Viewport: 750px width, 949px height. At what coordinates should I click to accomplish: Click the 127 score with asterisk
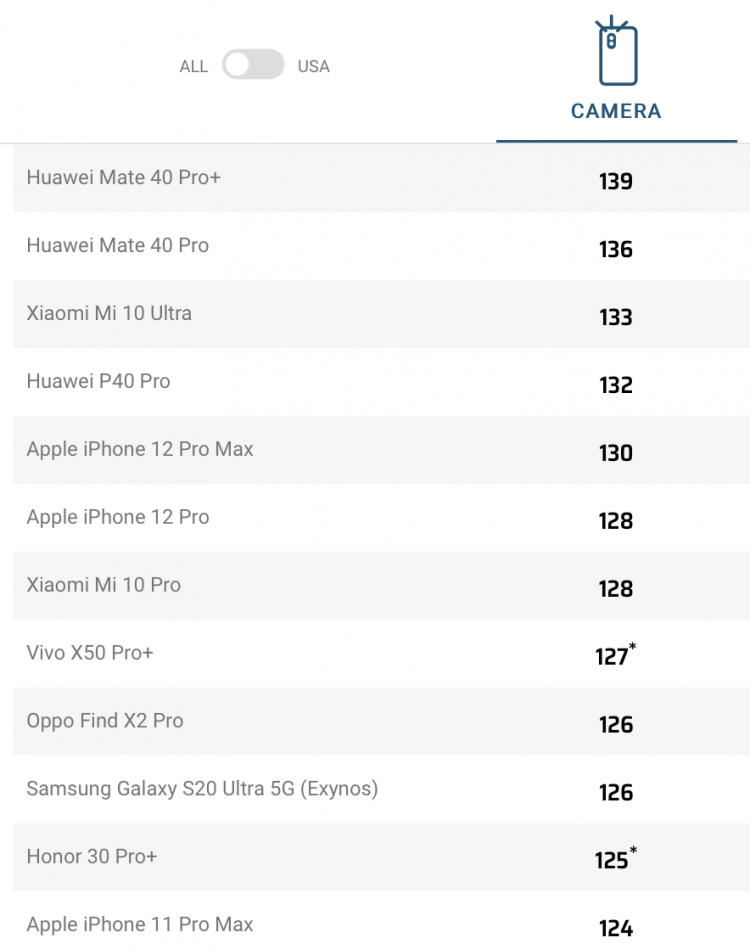tap(616, 654)
